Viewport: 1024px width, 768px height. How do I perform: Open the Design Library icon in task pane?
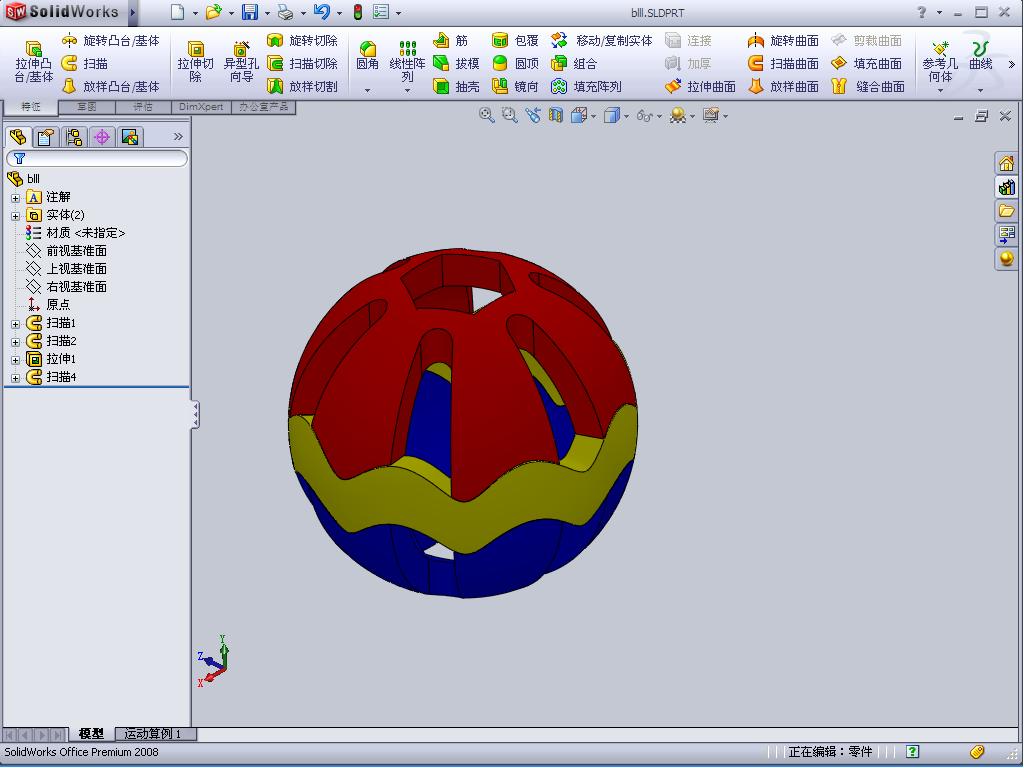(x=1006, y=187)
